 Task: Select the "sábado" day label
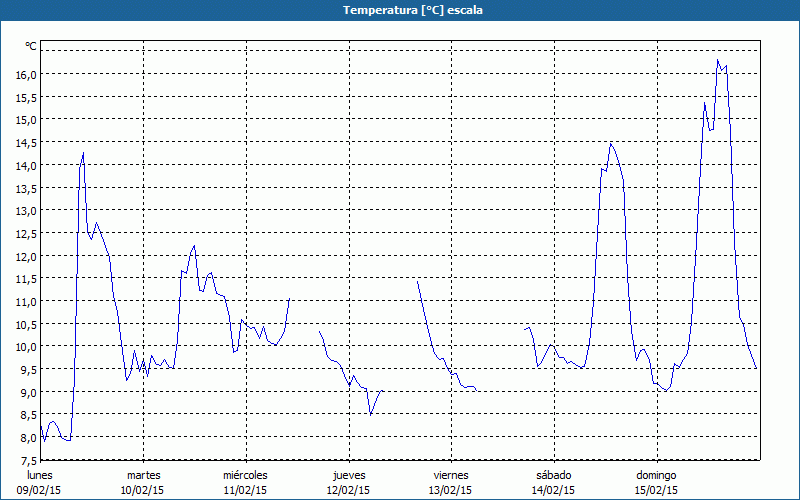(553, 475)
